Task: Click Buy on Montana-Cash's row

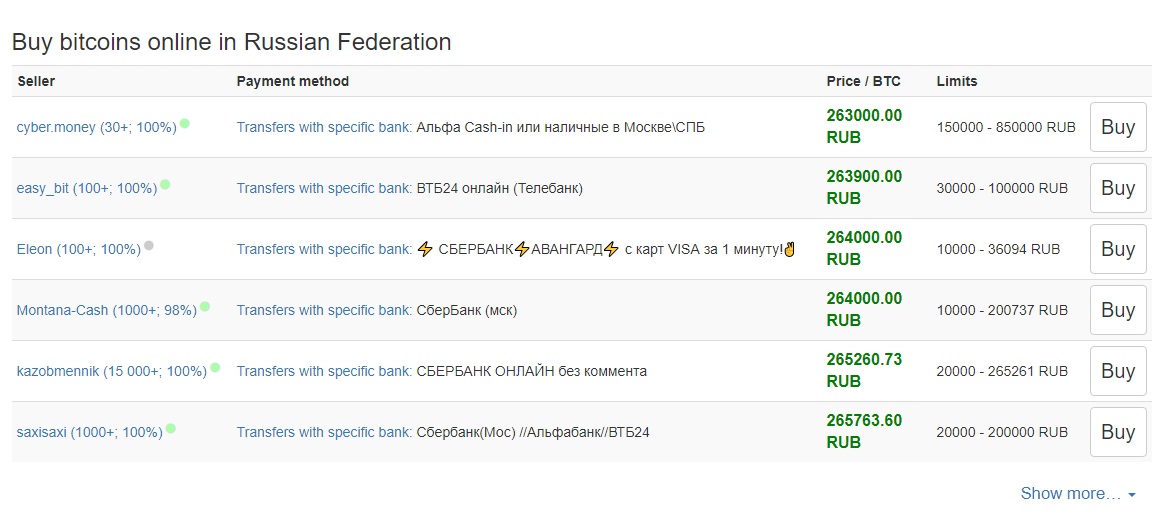Action: click(1117, 310)
